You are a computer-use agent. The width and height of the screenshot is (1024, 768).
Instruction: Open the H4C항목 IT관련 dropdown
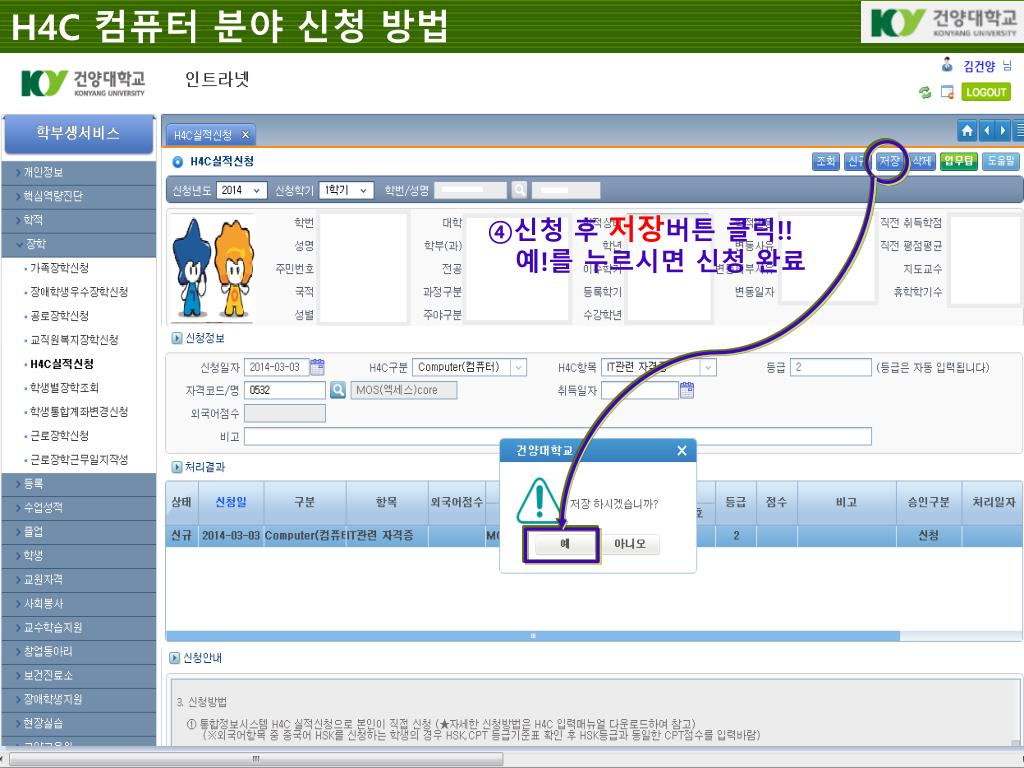(658, 367)
